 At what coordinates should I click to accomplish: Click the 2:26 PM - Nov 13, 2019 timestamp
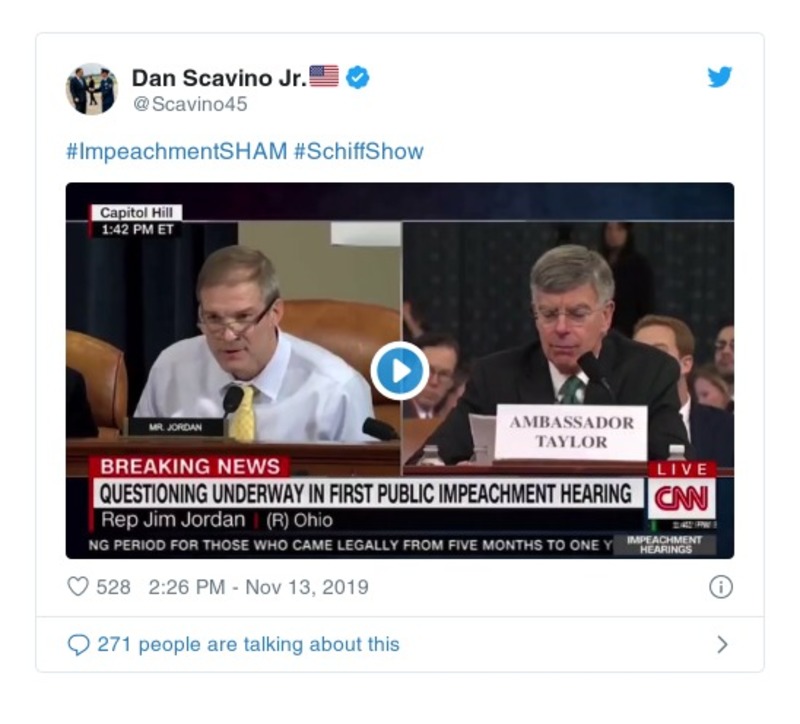(258, 587)
